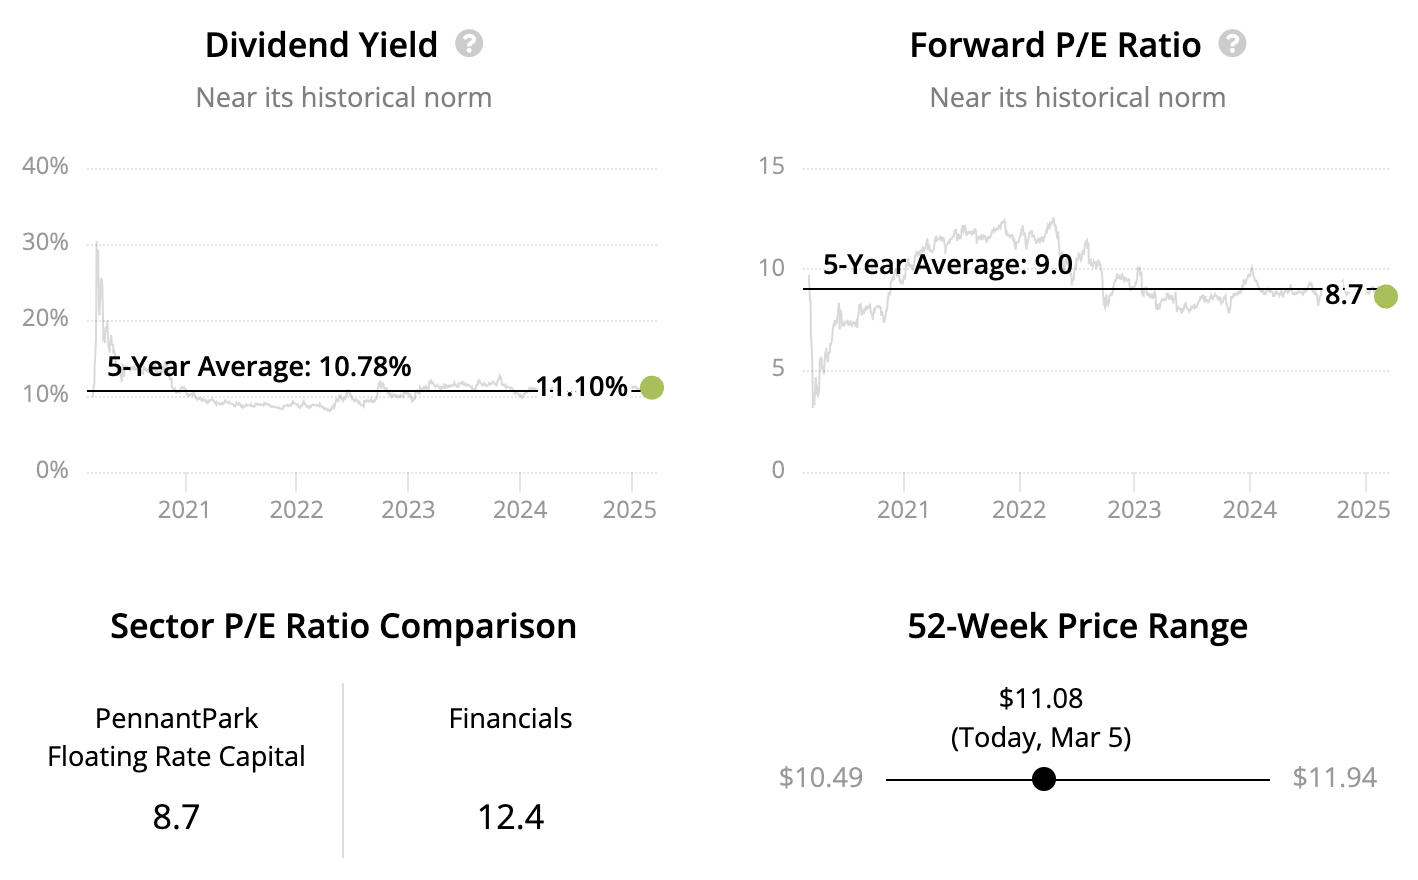Click the 11.10% dividend yield label
1418x880 pixels.
pos(582,387)
